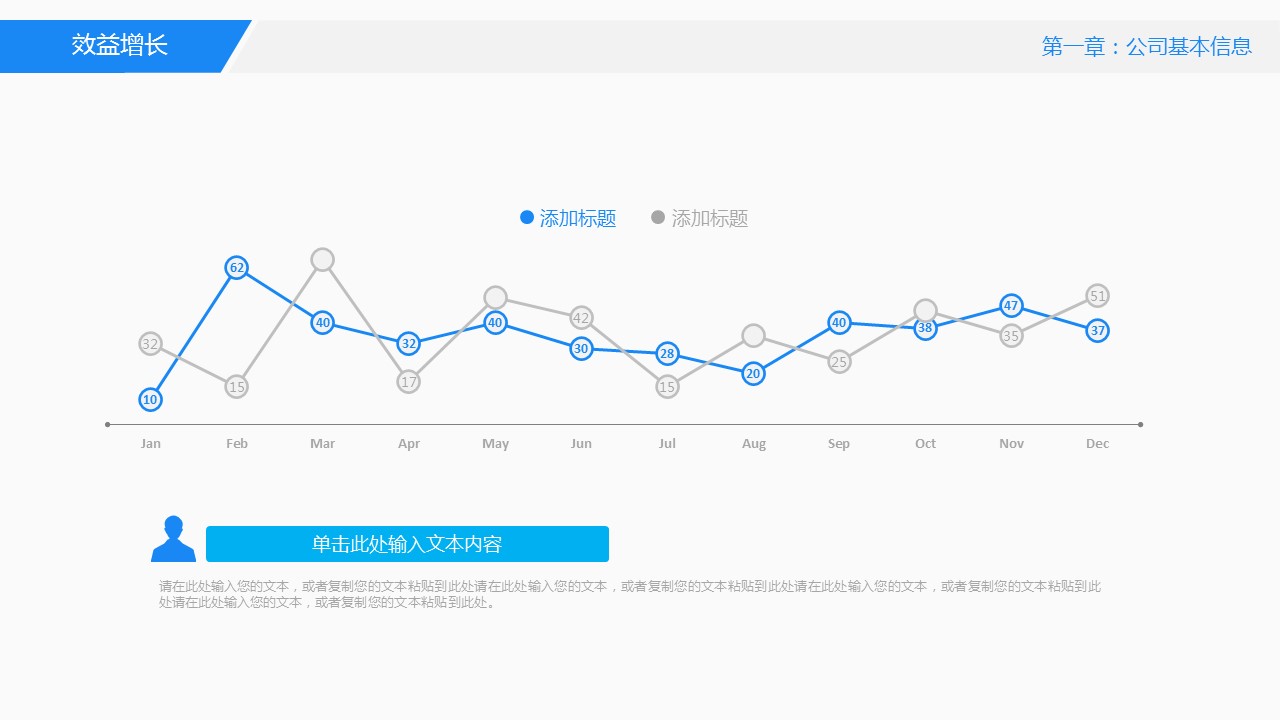
Task: Select the blue data point labeled 47
Action: (x=1011, y=306)
